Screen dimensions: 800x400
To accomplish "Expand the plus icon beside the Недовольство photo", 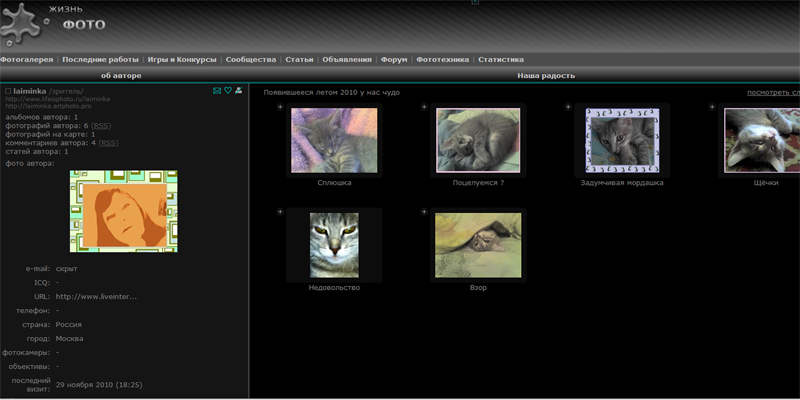I will [x=280, y=212].
